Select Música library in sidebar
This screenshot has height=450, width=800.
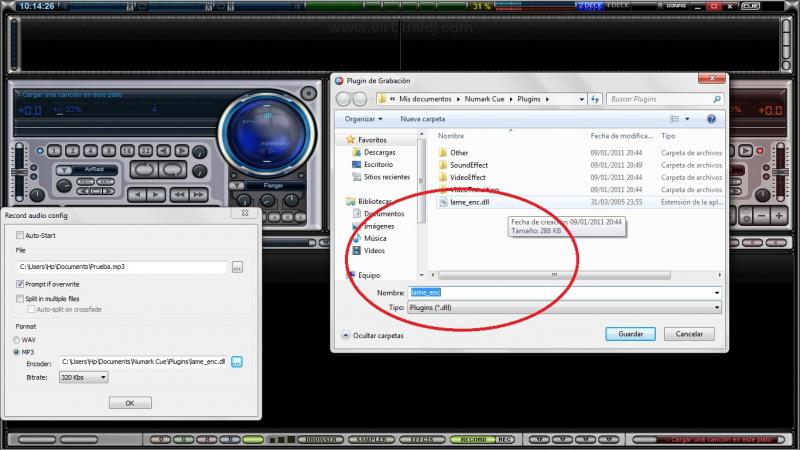pyautogui.click(x=375, y=238)
